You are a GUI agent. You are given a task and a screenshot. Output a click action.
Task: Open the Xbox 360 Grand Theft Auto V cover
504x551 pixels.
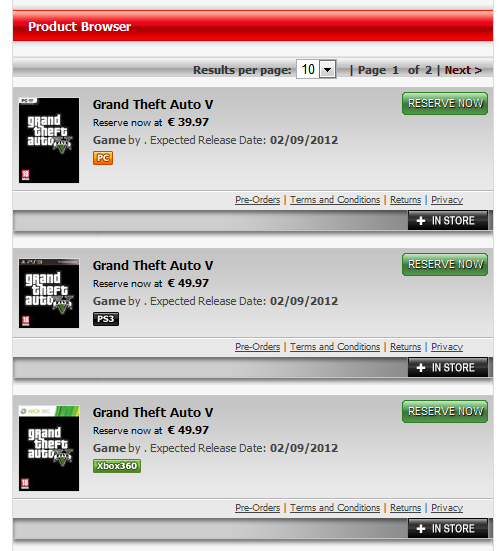49,448
